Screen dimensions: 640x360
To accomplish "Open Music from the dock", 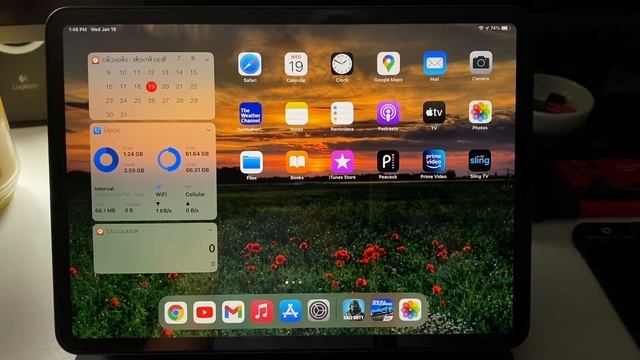I will 262,311.
